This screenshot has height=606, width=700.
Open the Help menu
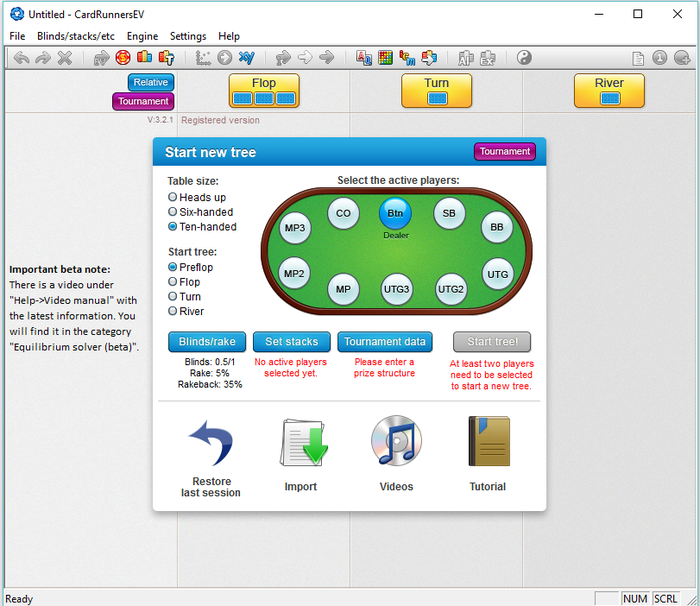[x=229, y=36]
